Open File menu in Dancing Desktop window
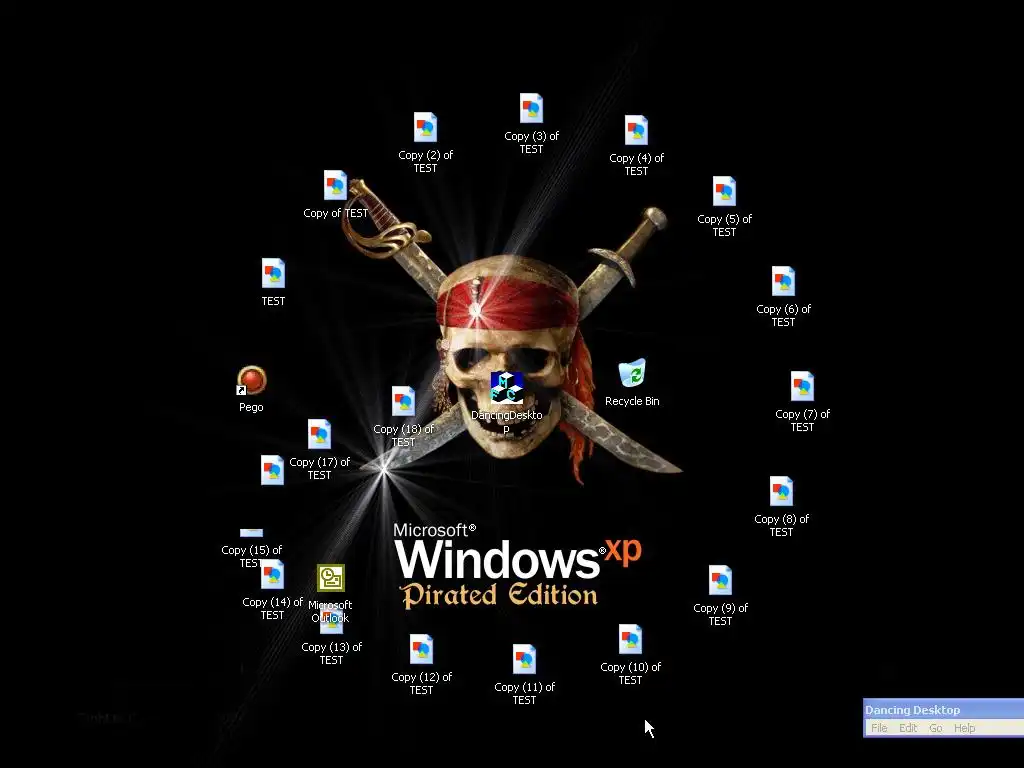Image resolution: width=1024 pixels, height=768 pixels. coord(879,728)
